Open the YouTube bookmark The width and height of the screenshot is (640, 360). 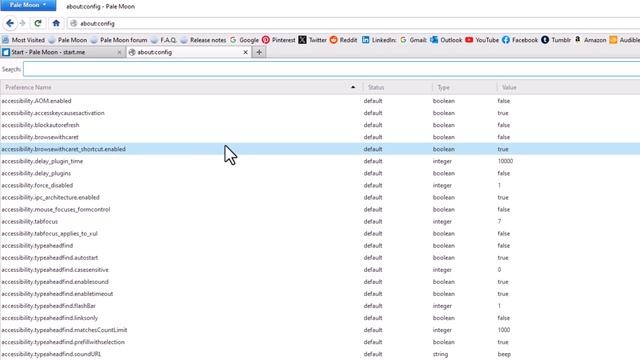point(482,40)
